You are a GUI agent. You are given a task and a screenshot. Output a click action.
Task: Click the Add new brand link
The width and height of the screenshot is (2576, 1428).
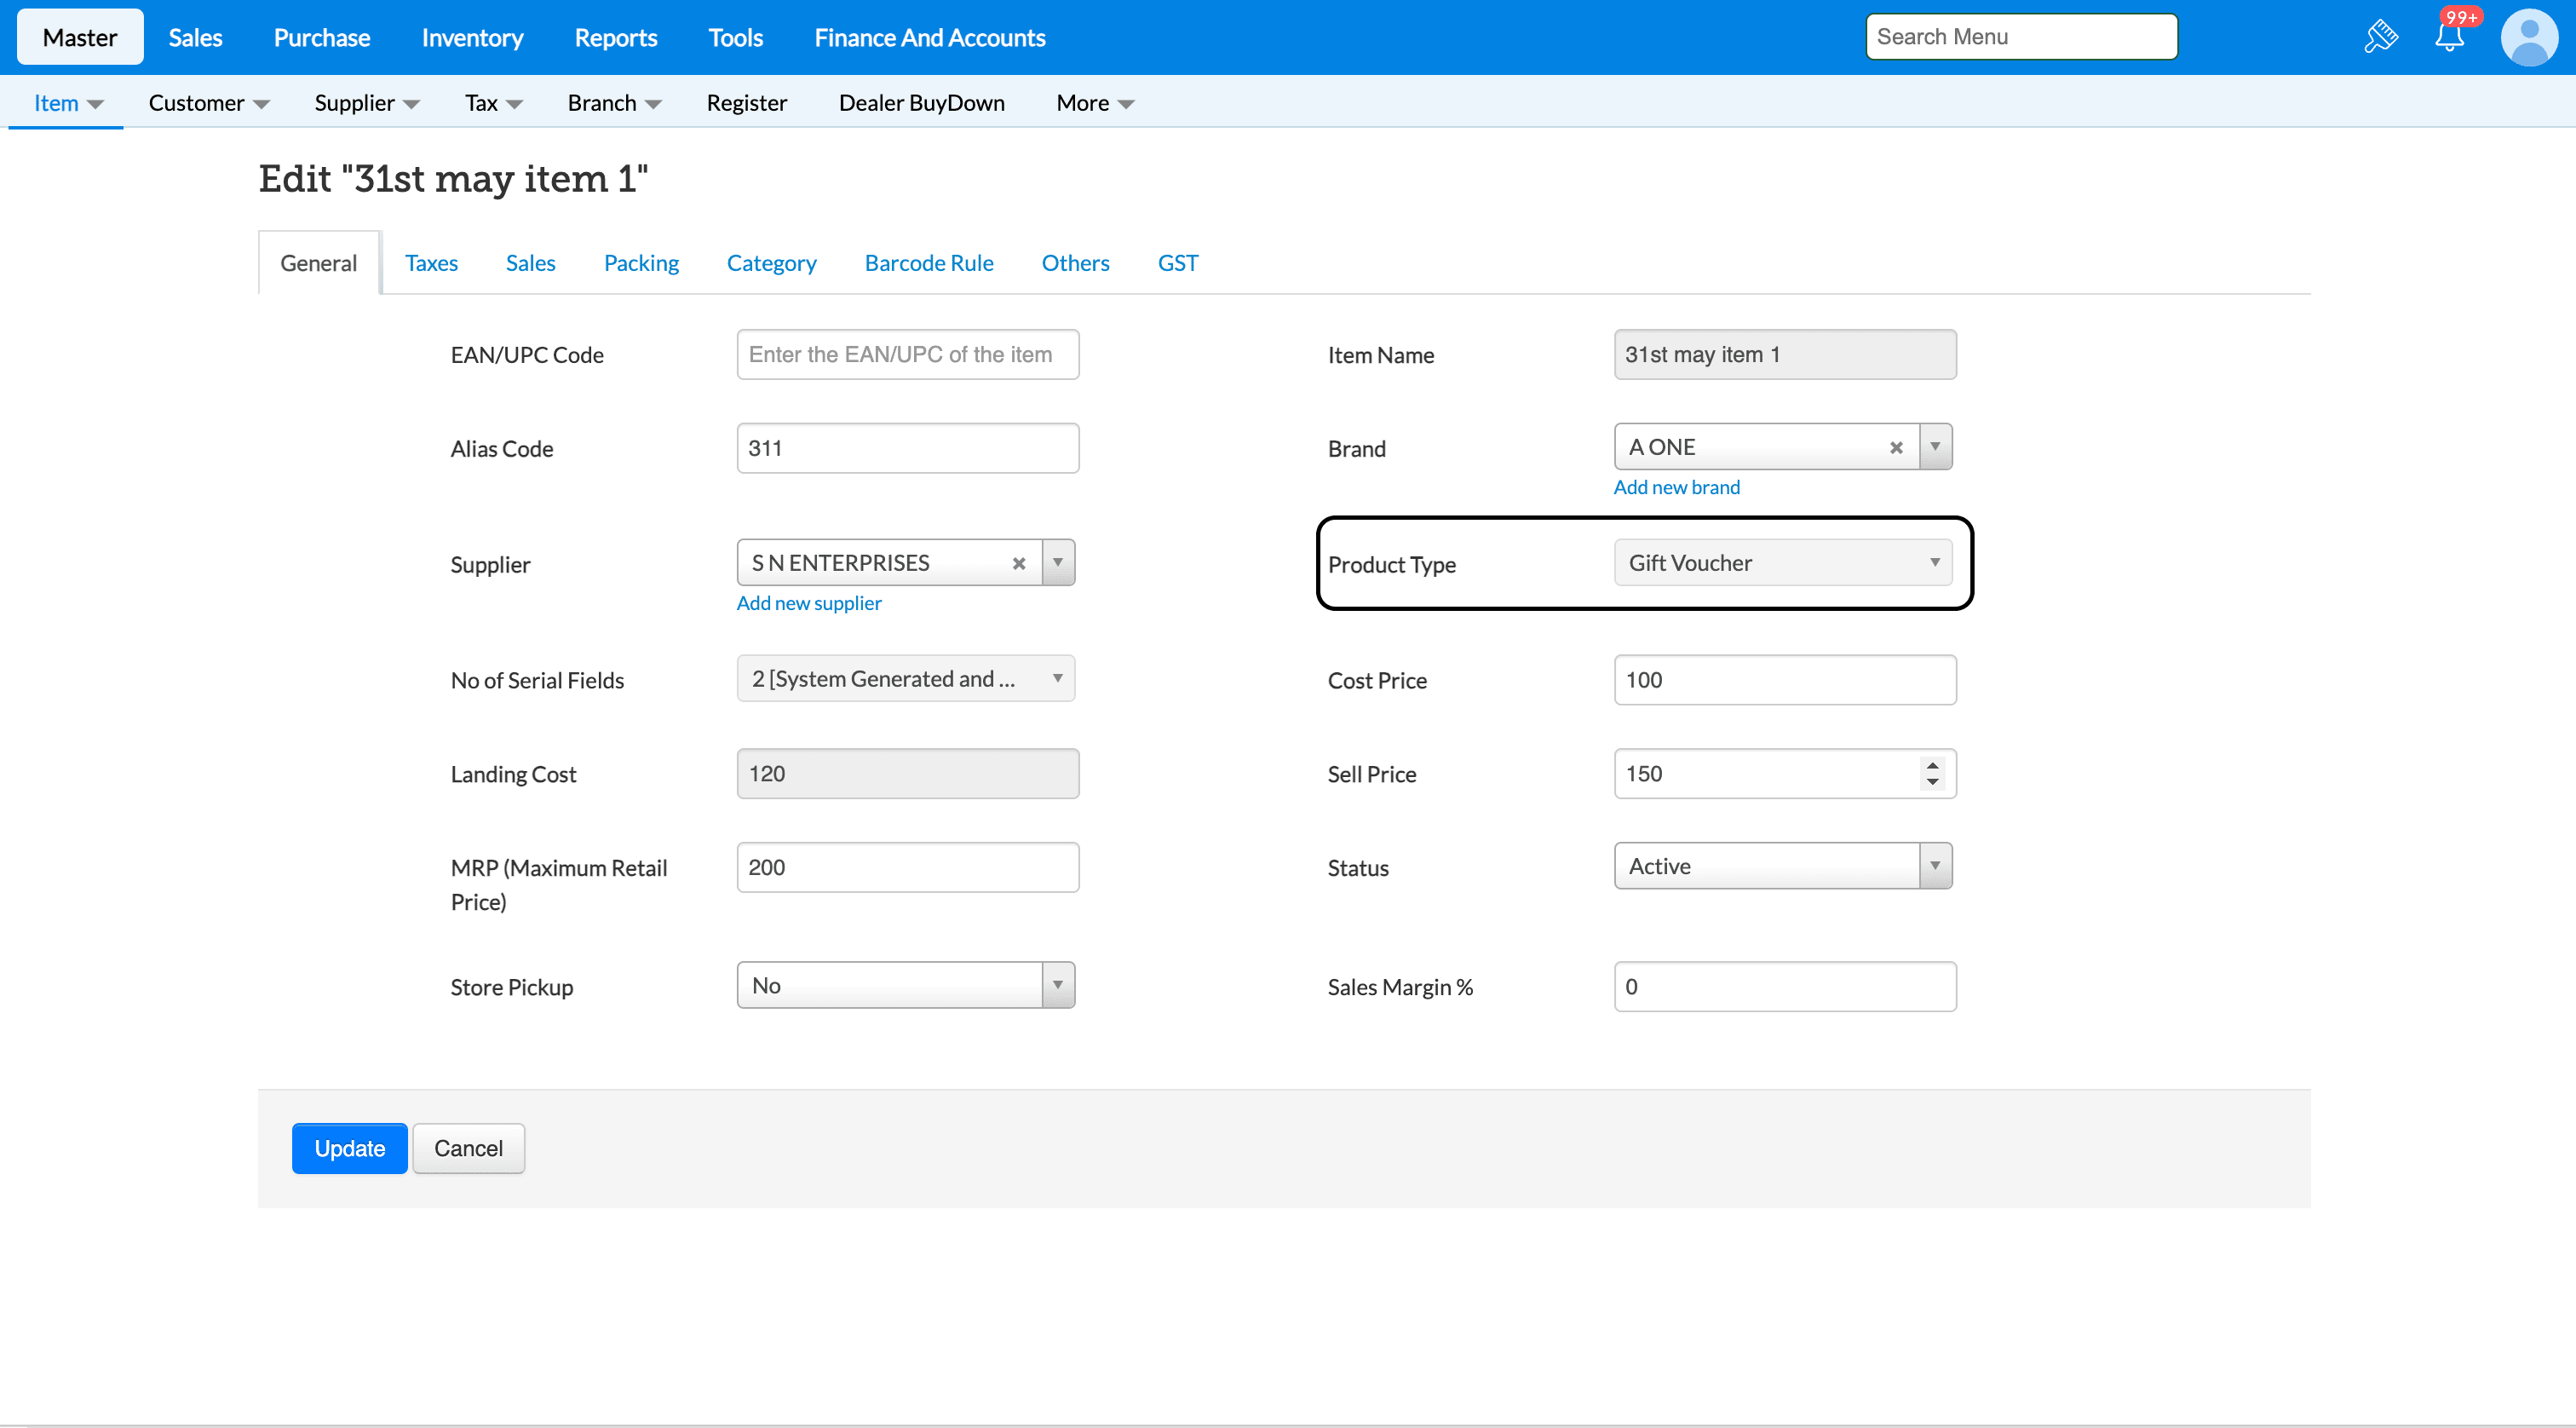coord(1676,487)
